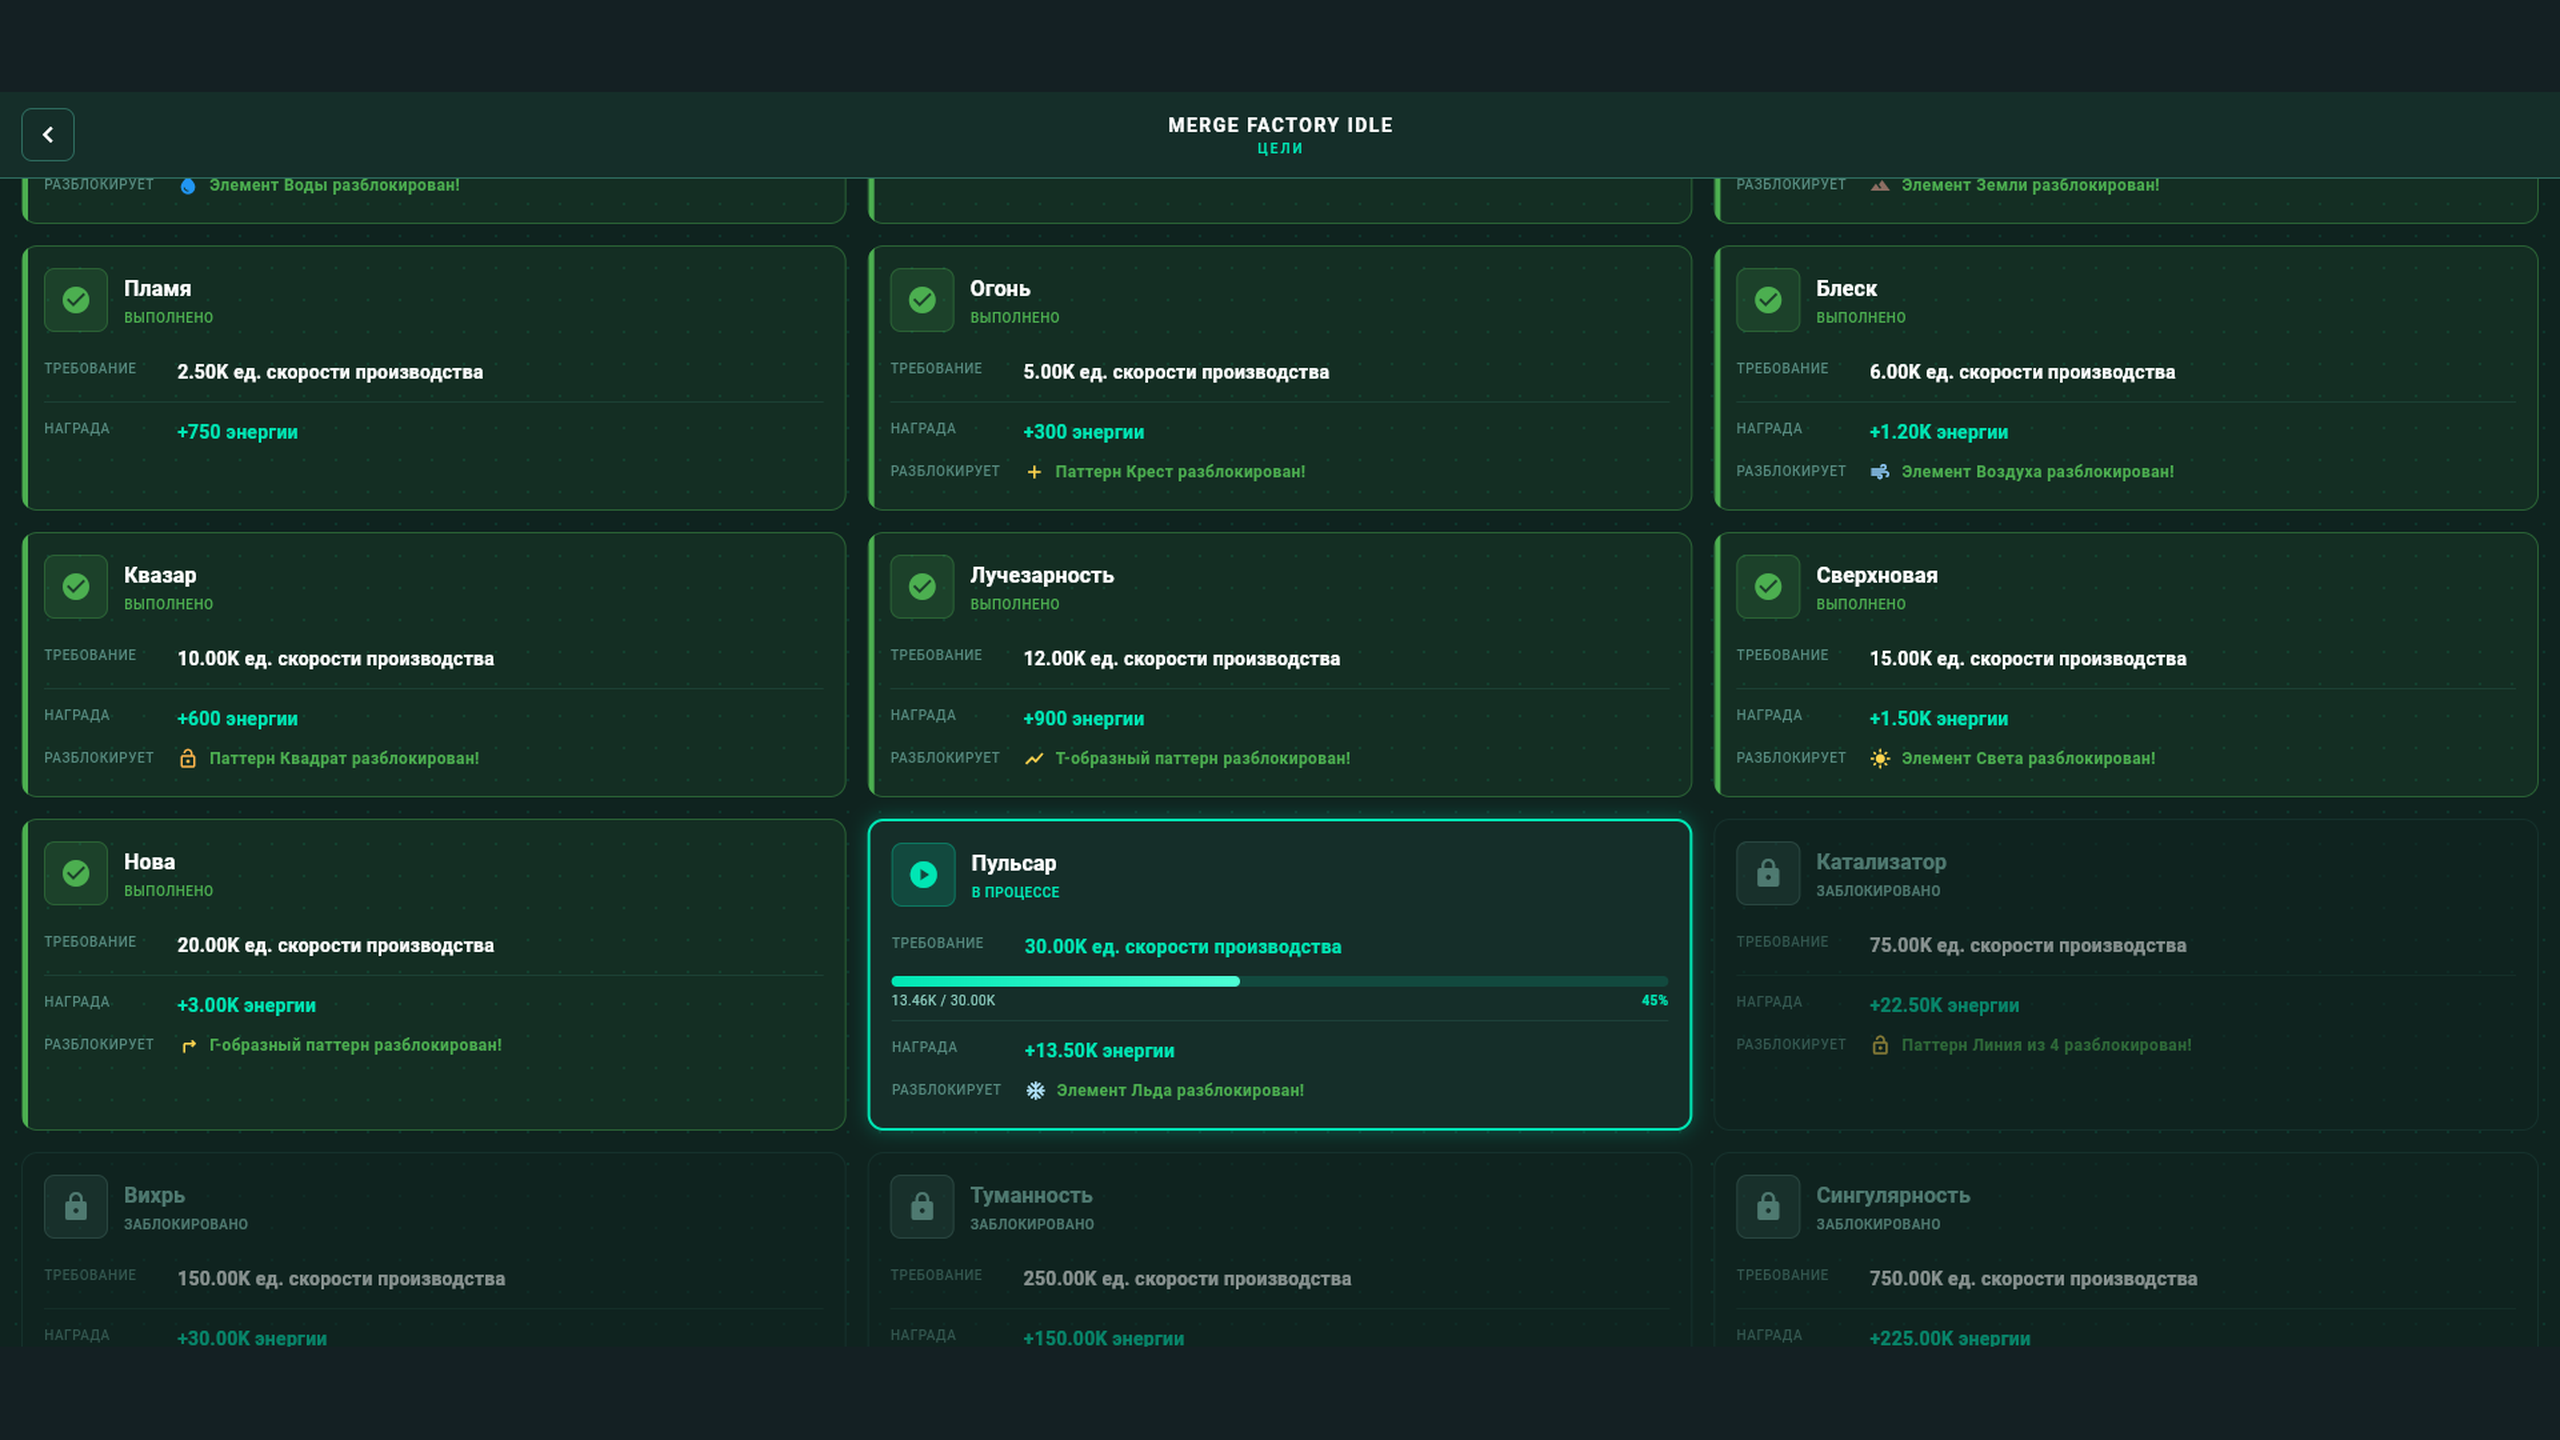Open the Нова completed goal card

tap(434, 975)
